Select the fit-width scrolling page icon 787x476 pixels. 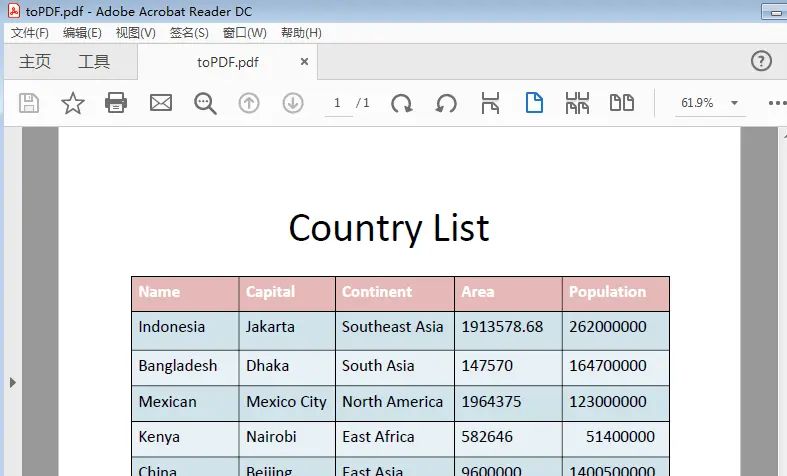pos(490,103)
